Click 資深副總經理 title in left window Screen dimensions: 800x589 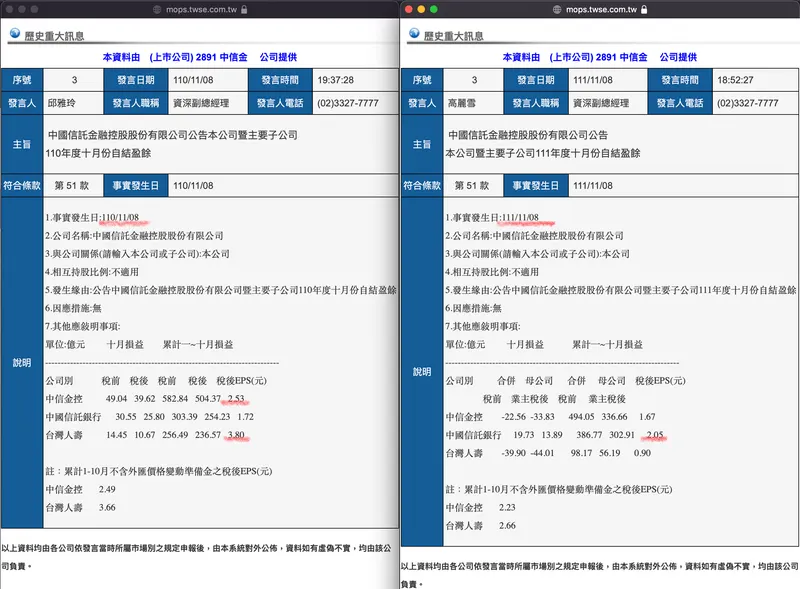(x=201, y=103)
